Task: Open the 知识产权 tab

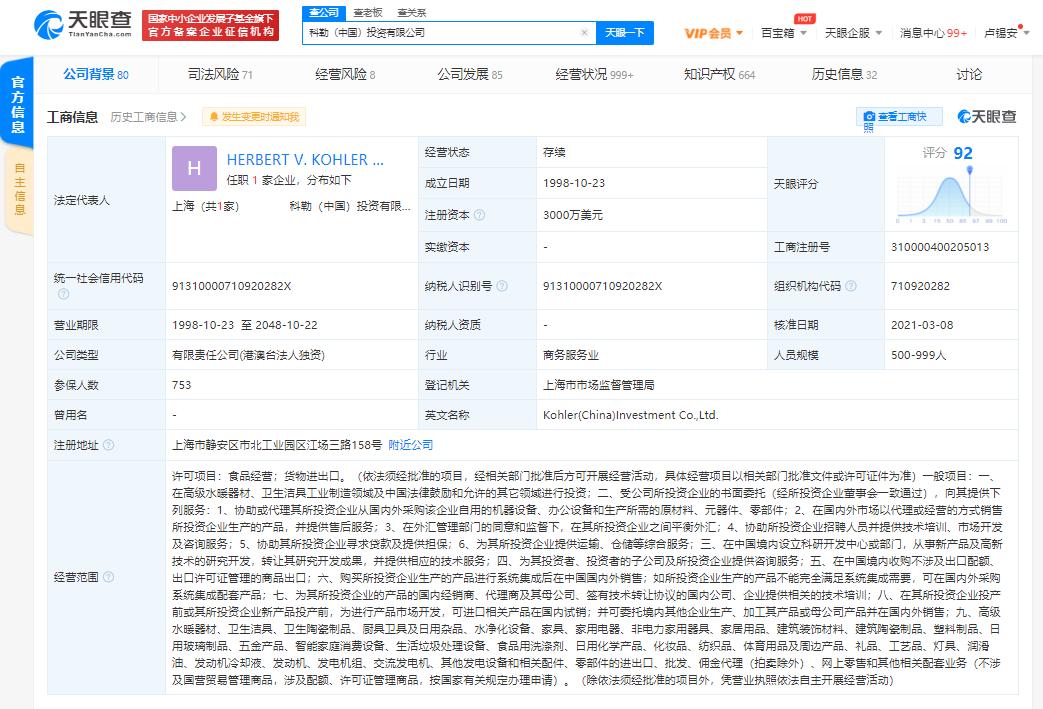Action: pos(719,75)
